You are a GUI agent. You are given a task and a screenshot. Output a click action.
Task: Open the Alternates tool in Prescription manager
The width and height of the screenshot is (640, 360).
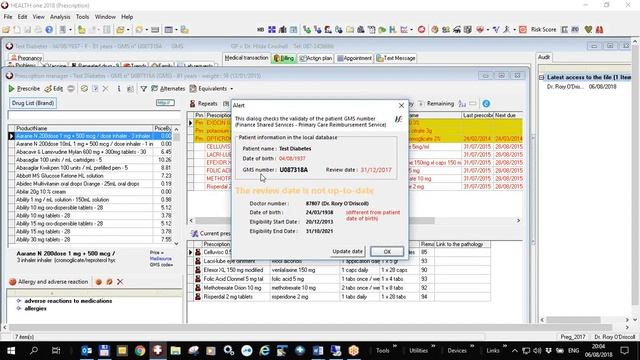click(x=168, y=89)
